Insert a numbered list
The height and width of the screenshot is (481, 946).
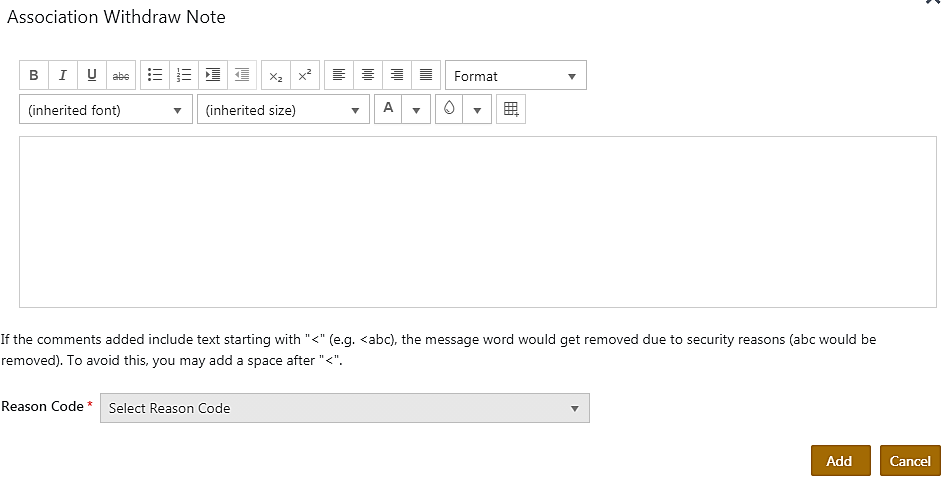183,76
